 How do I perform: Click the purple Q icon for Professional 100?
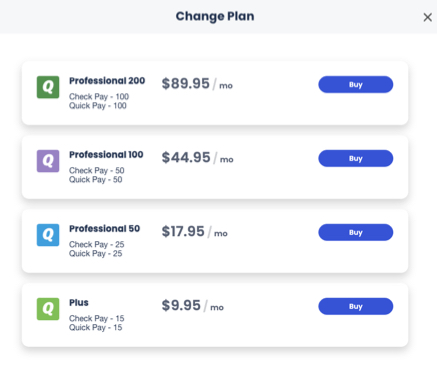click(48, 161)
